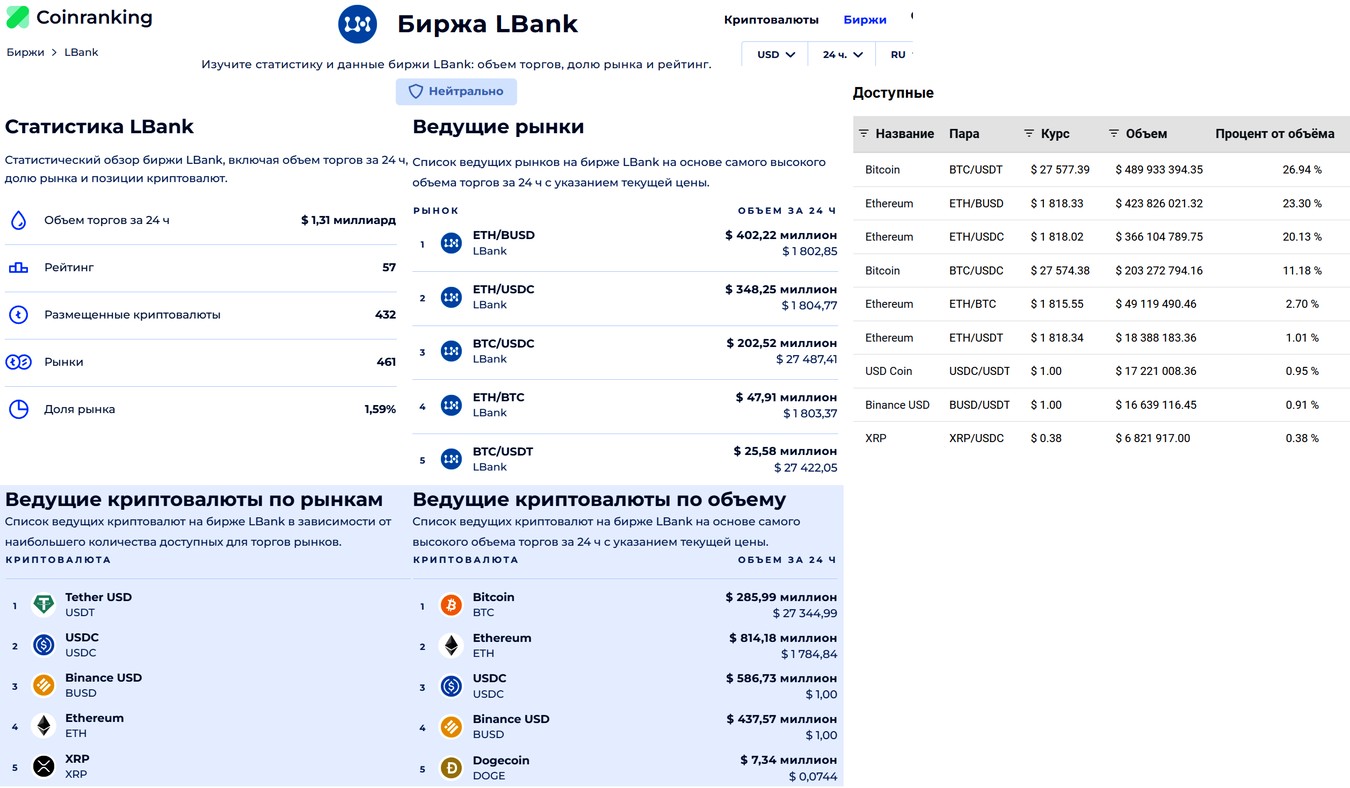Click Ethereum icon in volume list
Viewport: 1350px width, 788px height.
[x=451, y=646]
